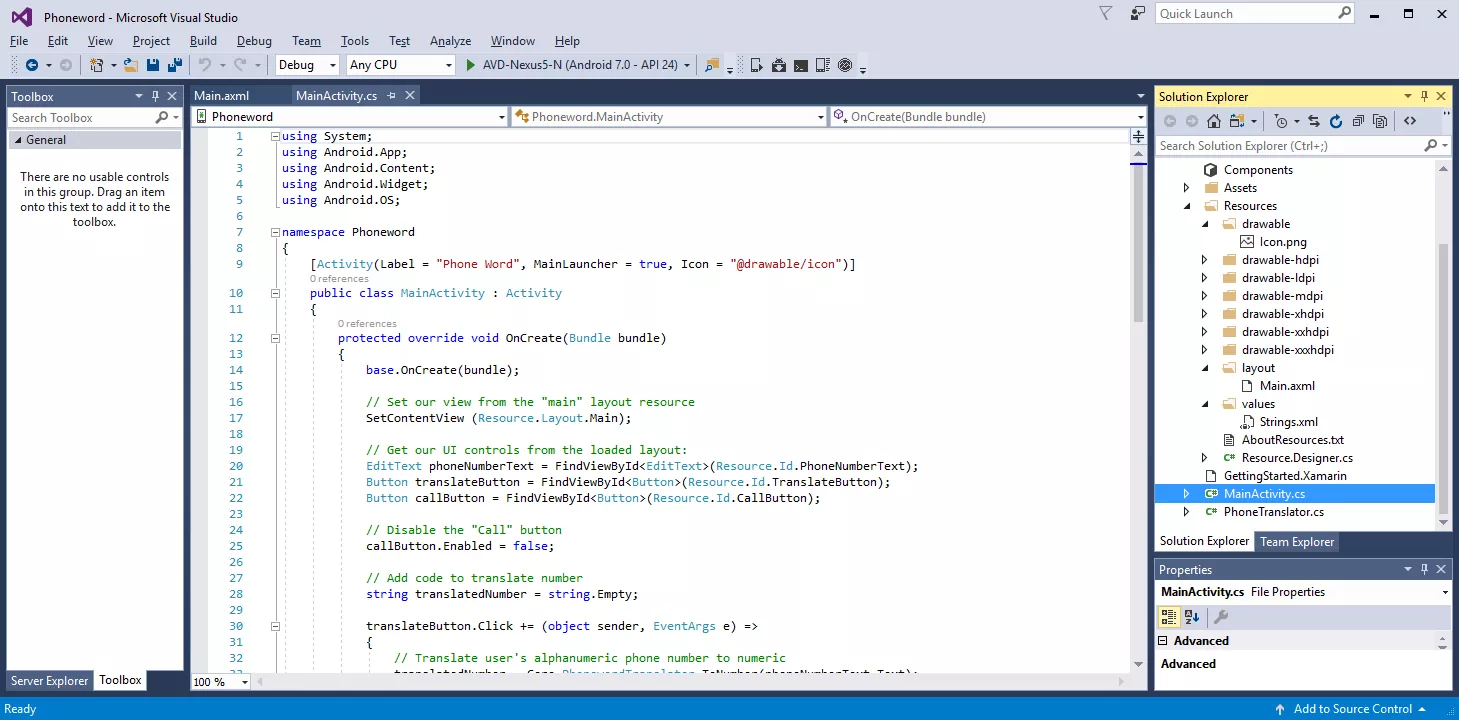Close the MainActivity.cs editor tab

point(410,95)
